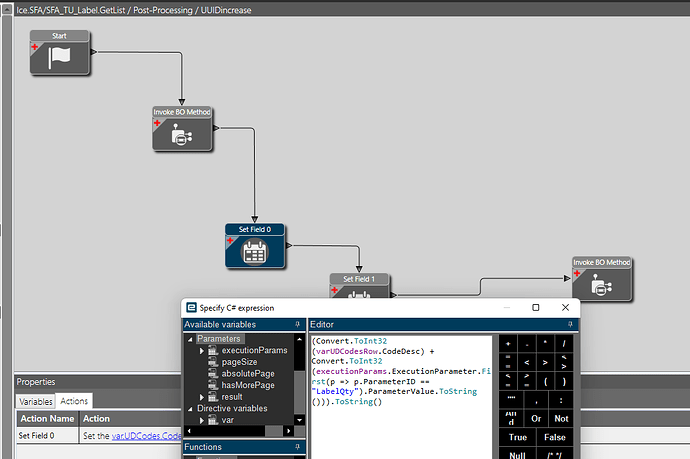The image size is (690, 459).
Task: Pin the Functions panel
Action: pos(297,447)
